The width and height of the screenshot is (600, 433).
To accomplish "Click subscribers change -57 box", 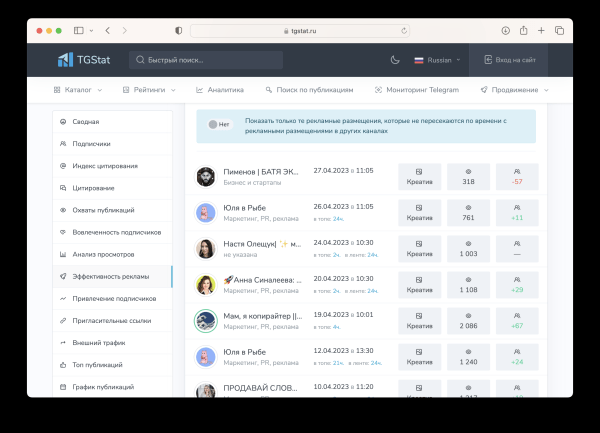I will pos(517,176).
